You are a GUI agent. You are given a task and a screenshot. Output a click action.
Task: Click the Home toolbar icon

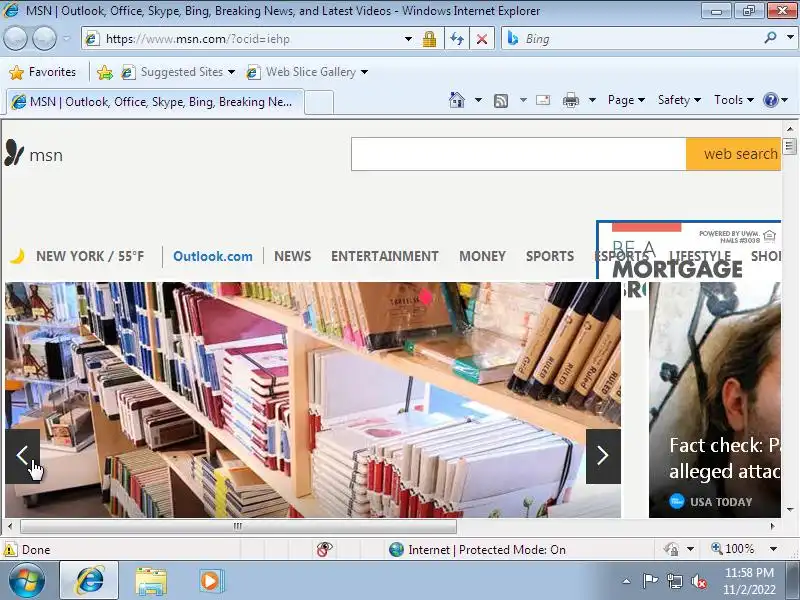(x=457, y=100)
